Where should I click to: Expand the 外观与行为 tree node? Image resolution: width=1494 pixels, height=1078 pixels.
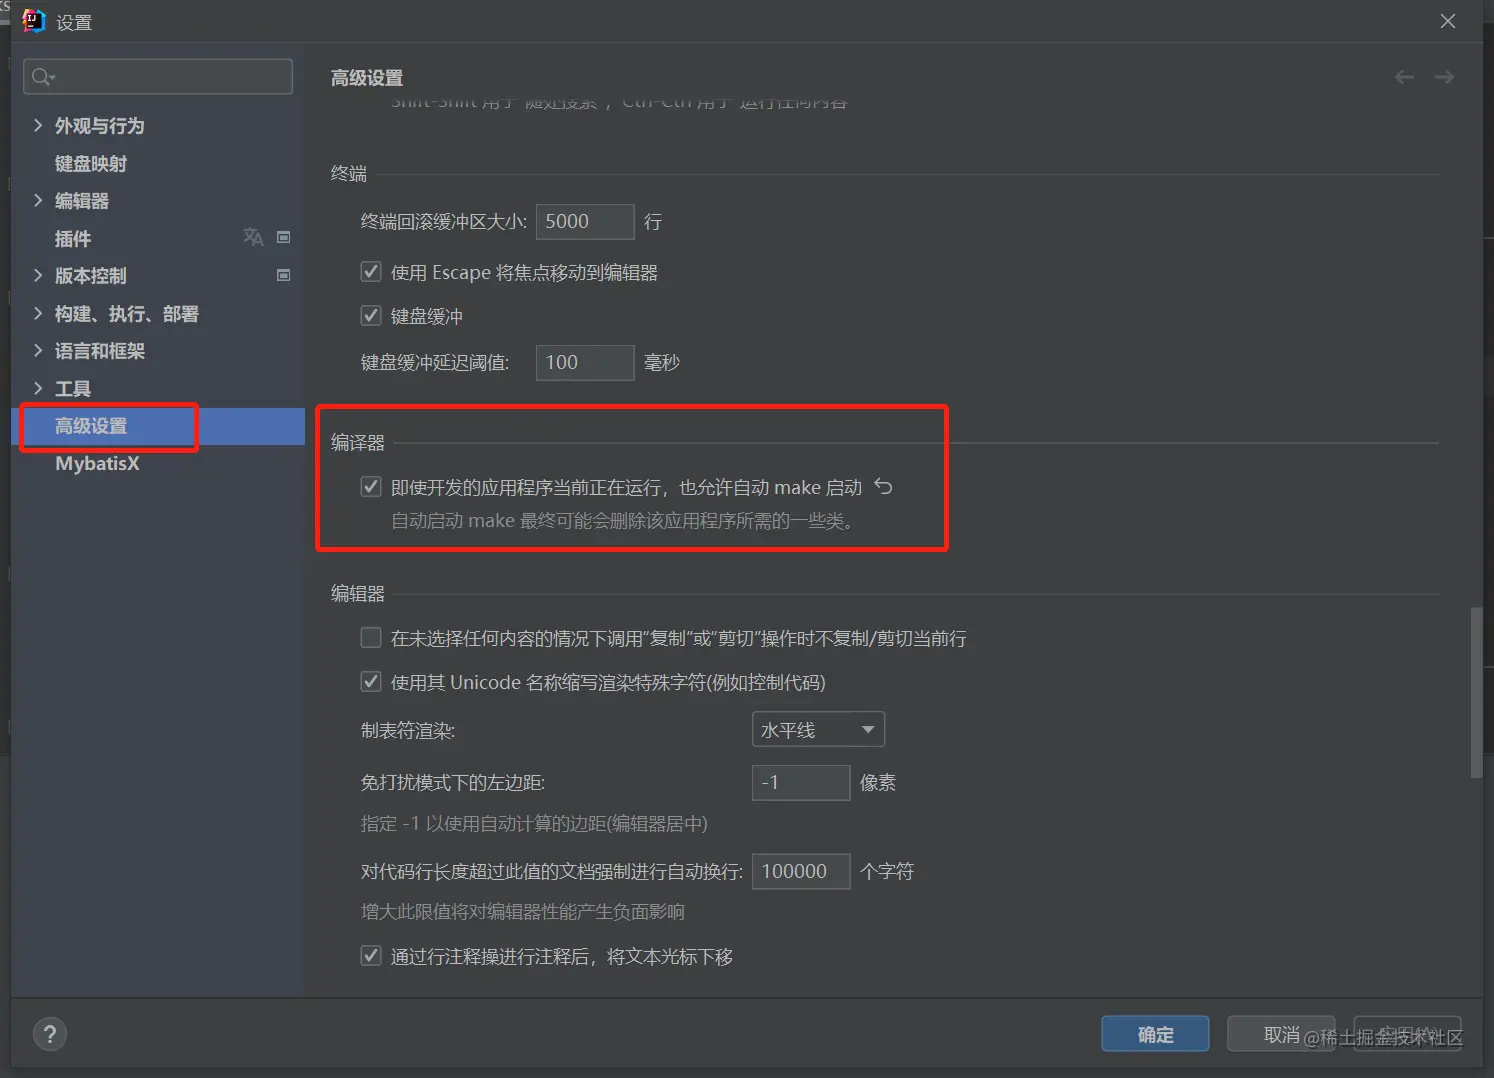pos(38,125)
